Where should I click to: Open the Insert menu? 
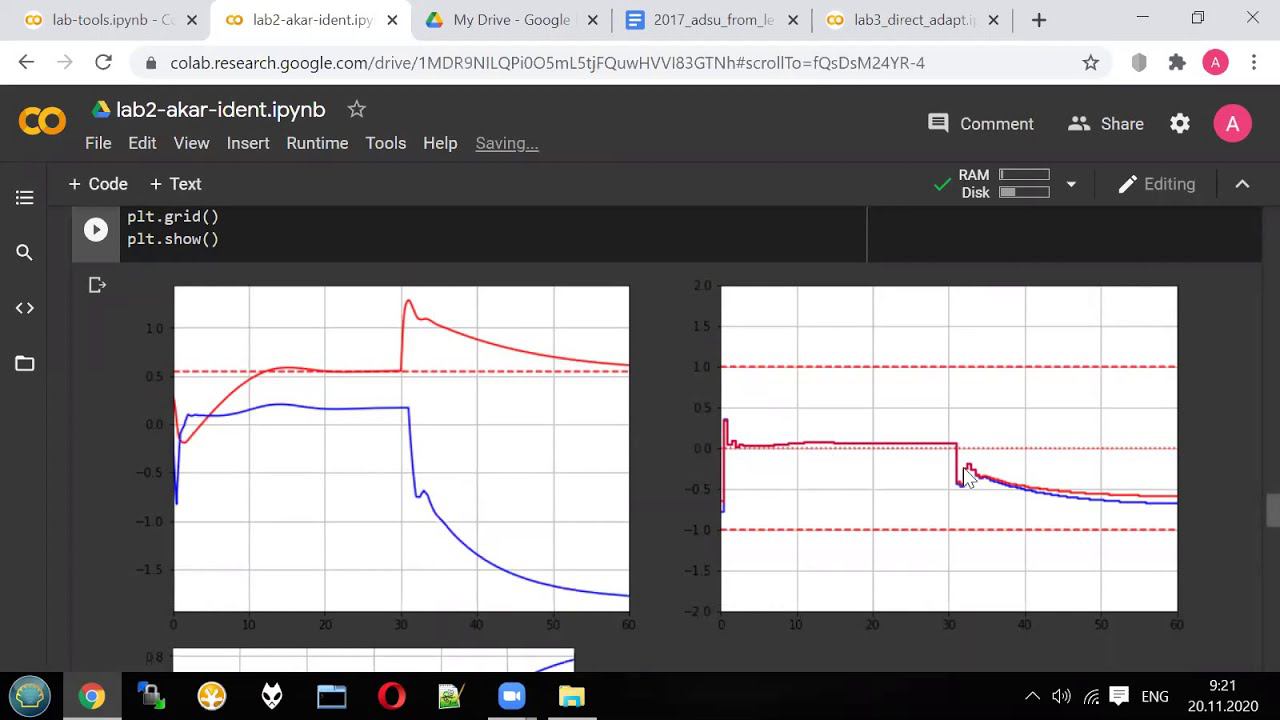click(x=248, y=143)
